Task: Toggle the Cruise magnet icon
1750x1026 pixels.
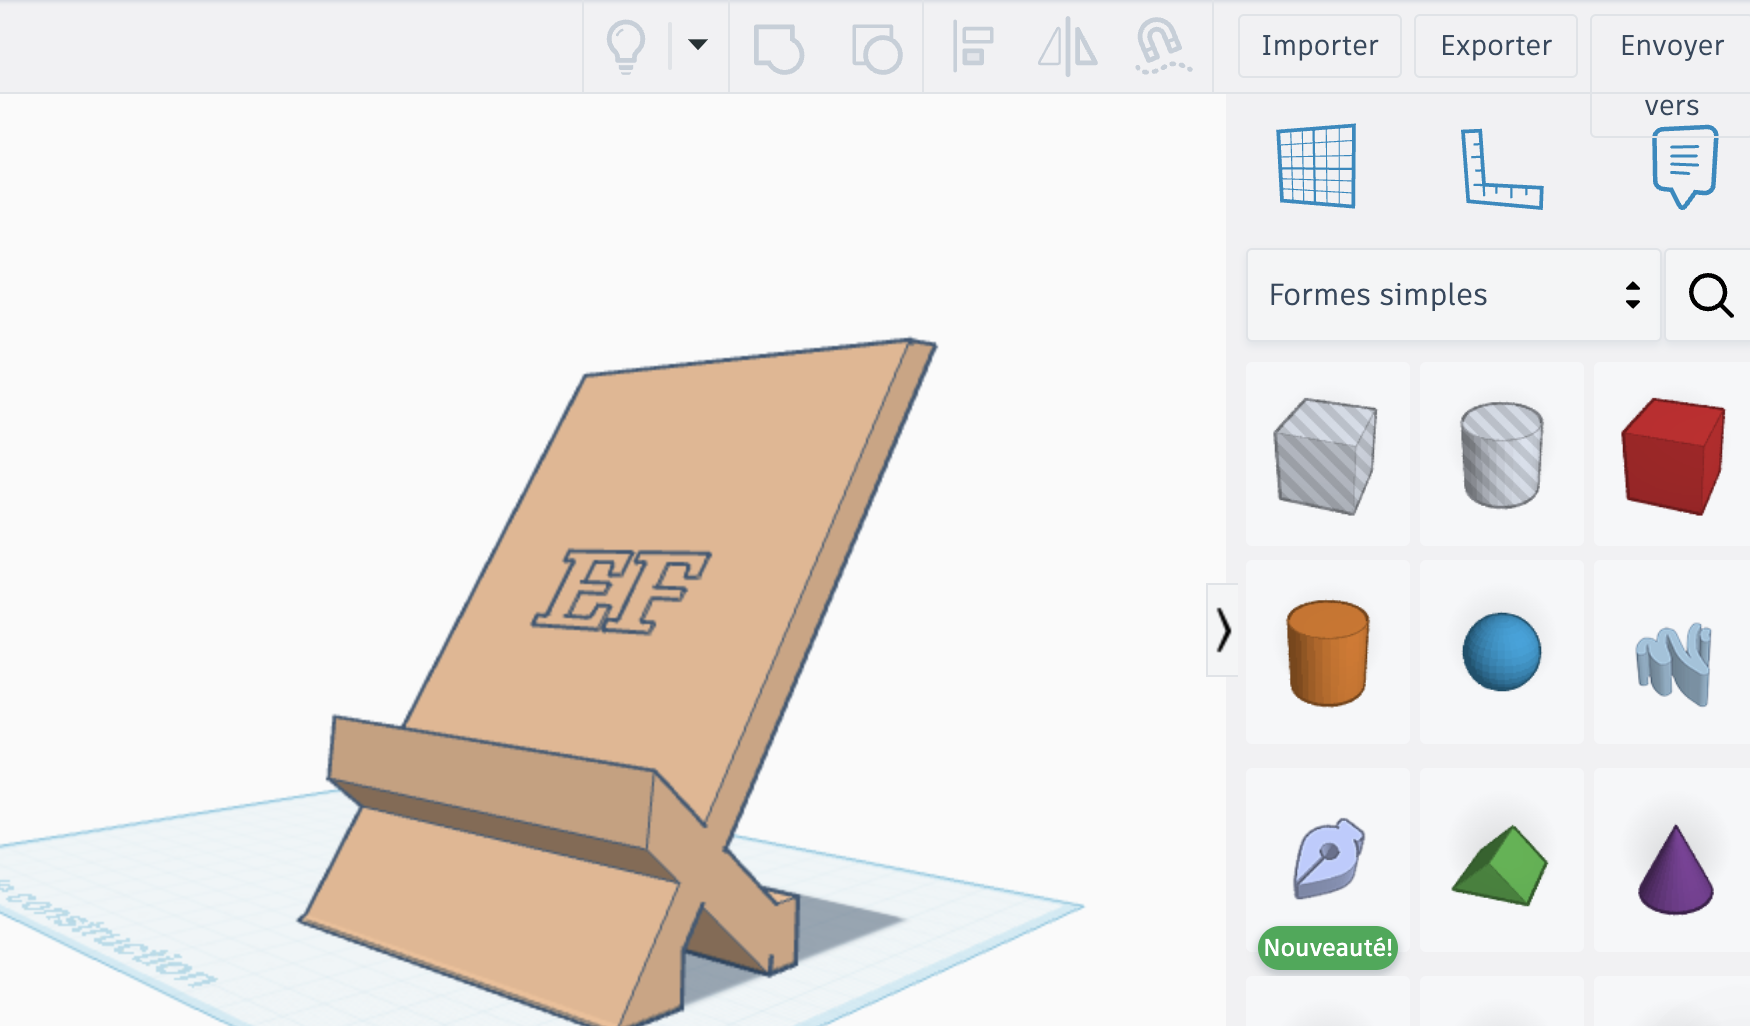Action: click(1162, 47)
